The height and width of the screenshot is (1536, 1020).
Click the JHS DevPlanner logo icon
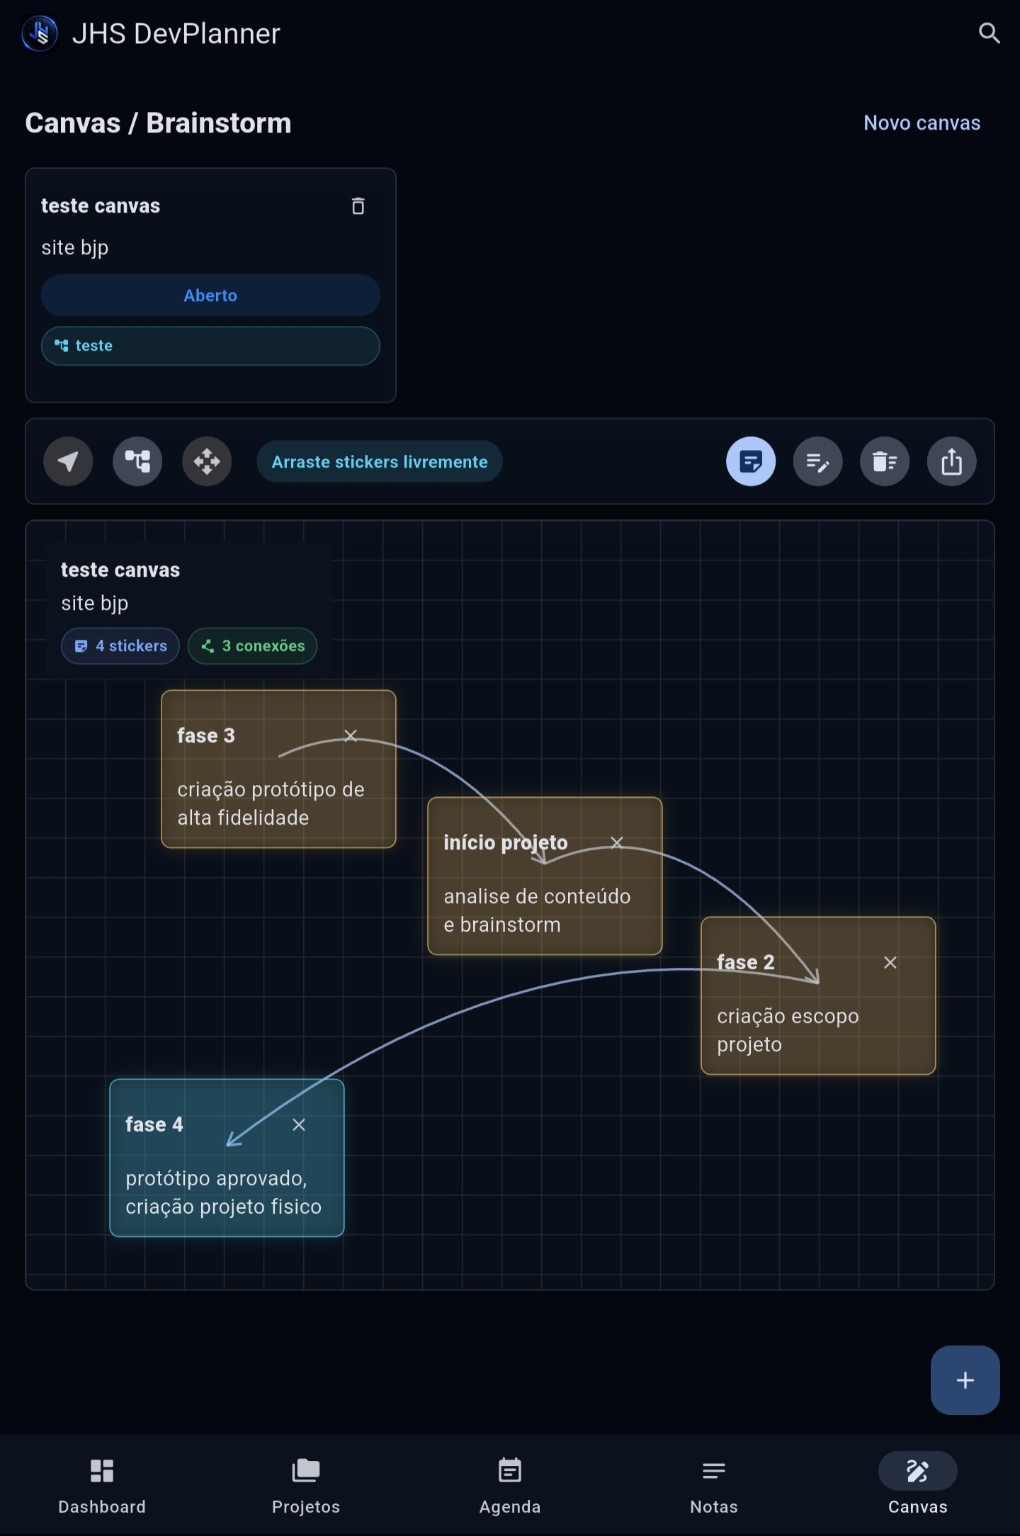coord(40,33)
